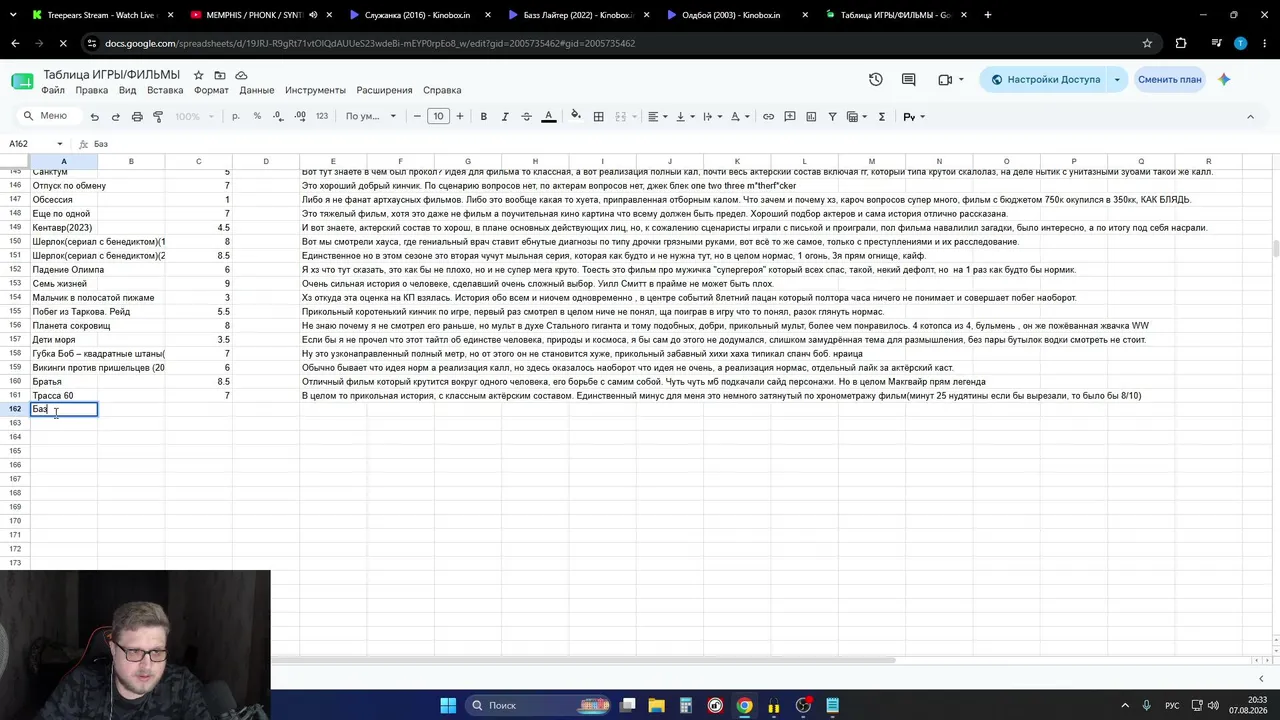Select row 165 header
The height and width of the screenshot is (720, 1280).
[x=15, y=451]
